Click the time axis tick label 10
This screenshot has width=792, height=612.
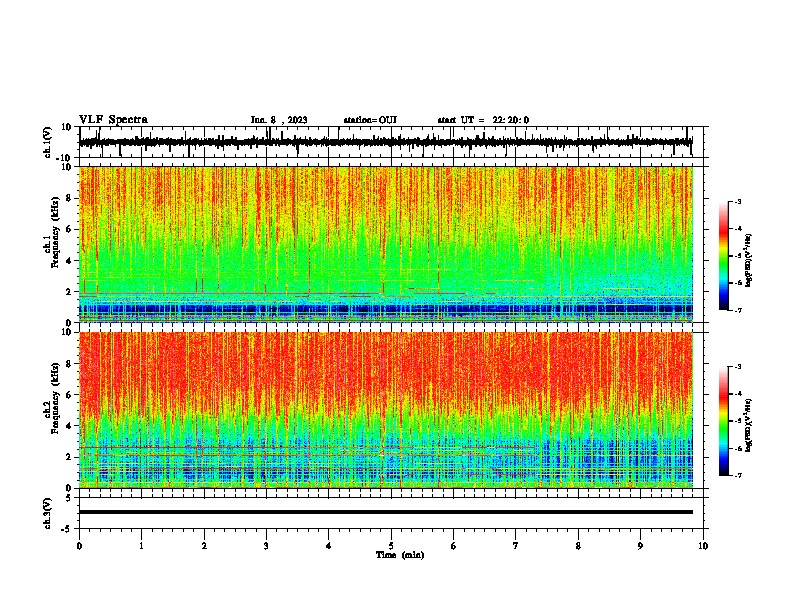703,546
